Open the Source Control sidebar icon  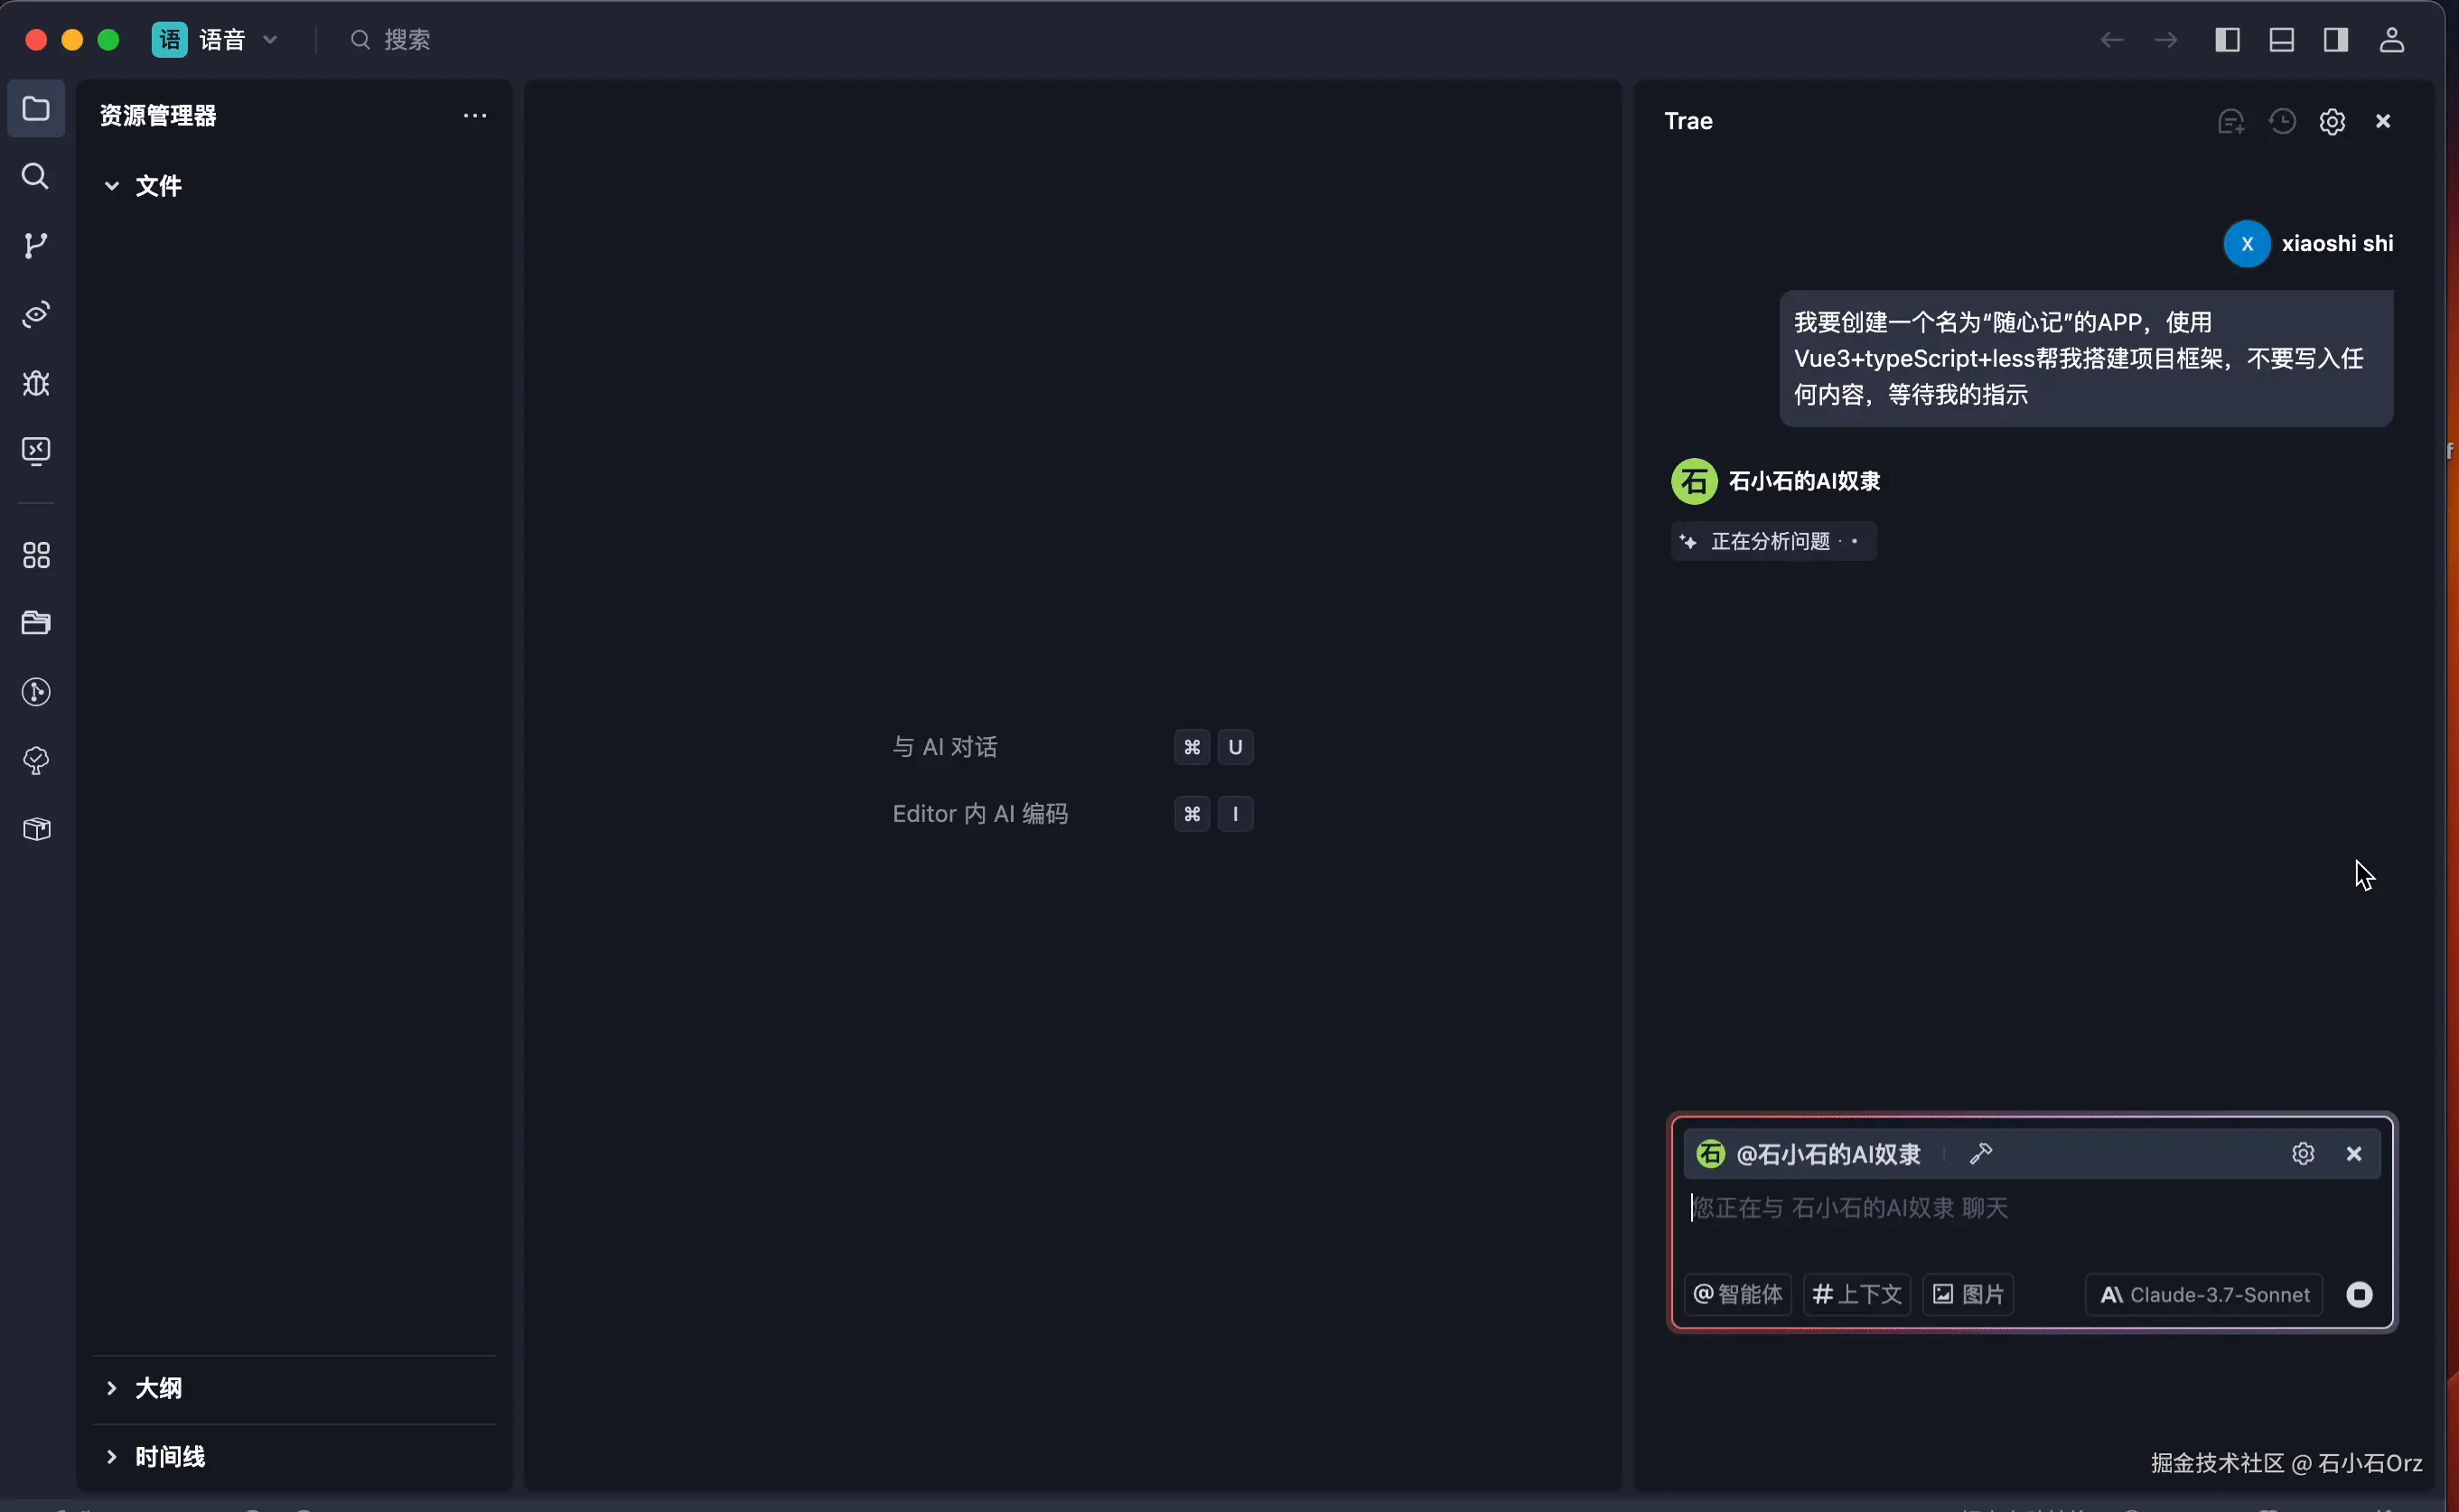coord(36,245)
